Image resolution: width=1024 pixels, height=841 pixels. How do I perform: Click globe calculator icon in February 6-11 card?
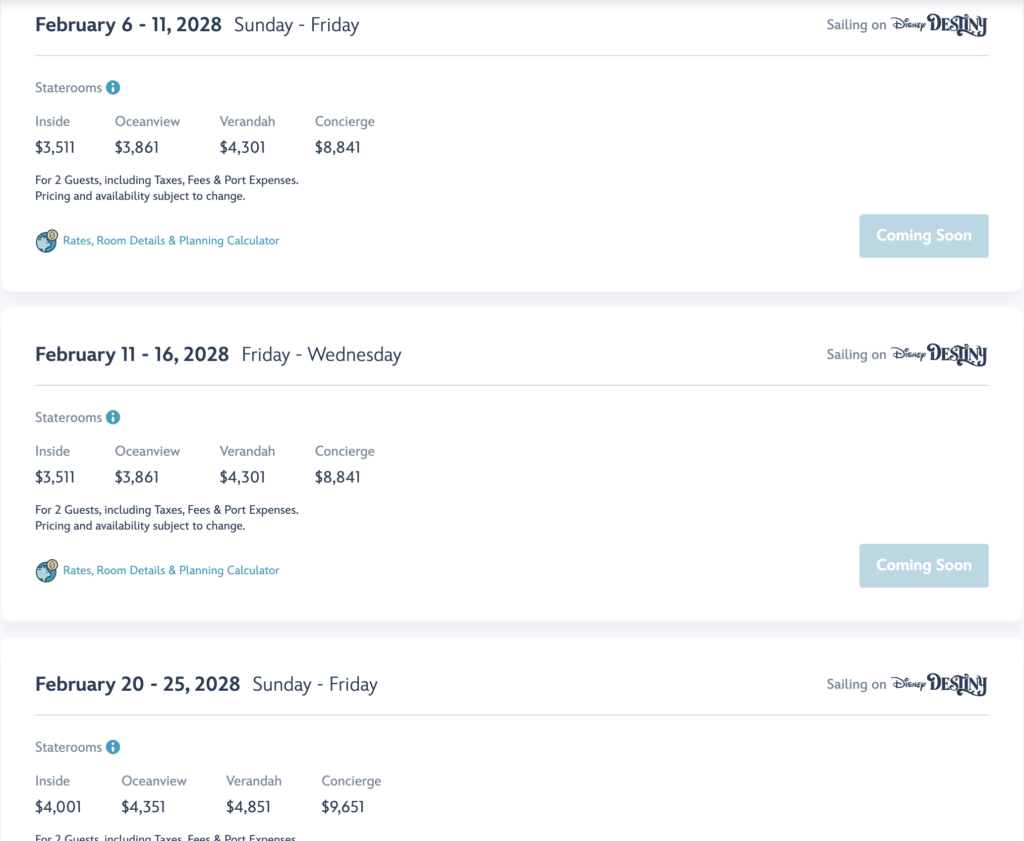tap(46, 241)
